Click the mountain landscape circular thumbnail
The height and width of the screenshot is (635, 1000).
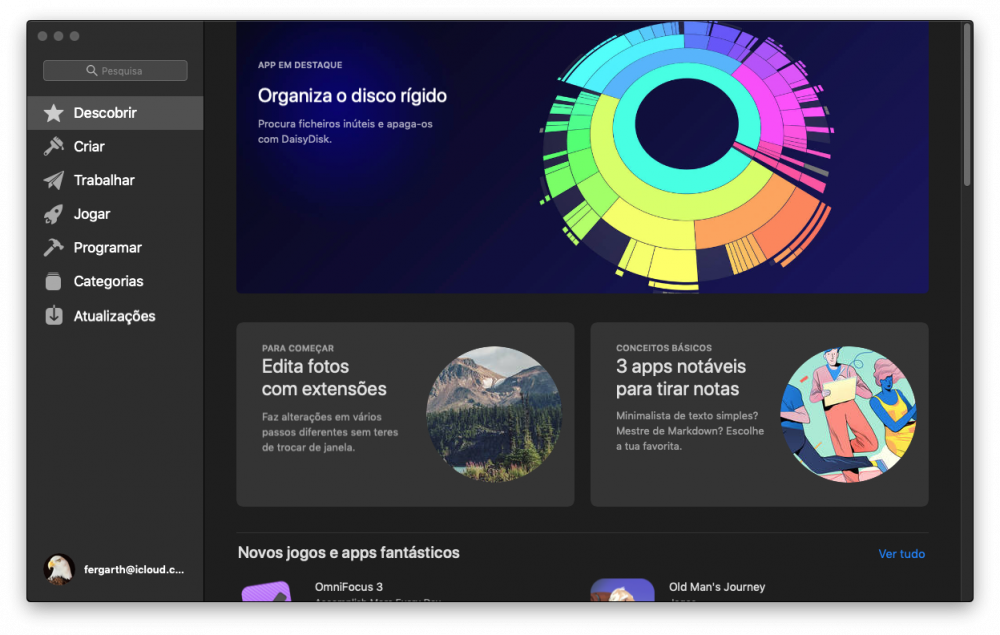click(494, 414)
